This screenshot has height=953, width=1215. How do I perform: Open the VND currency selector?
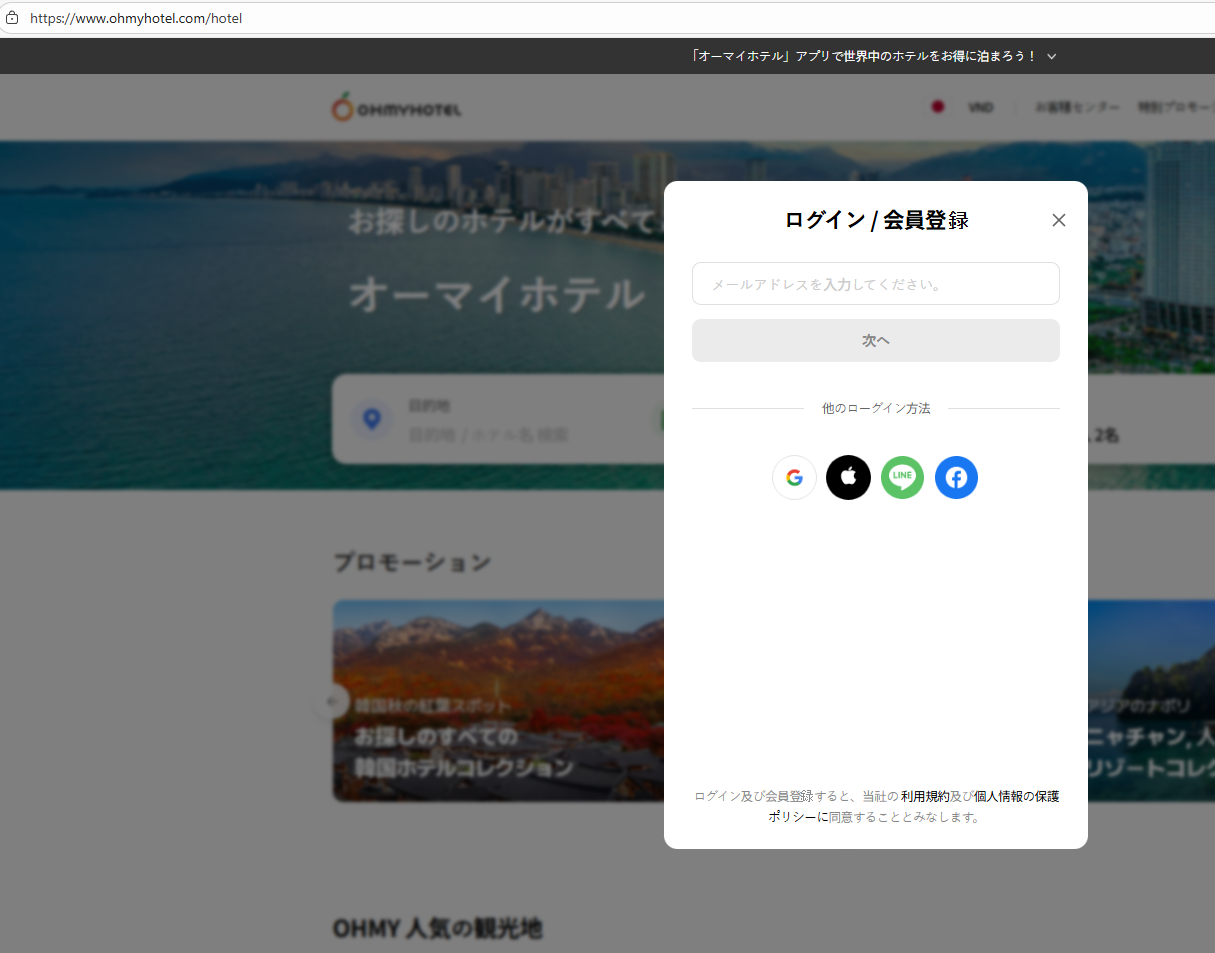click(x=981, y=107)
